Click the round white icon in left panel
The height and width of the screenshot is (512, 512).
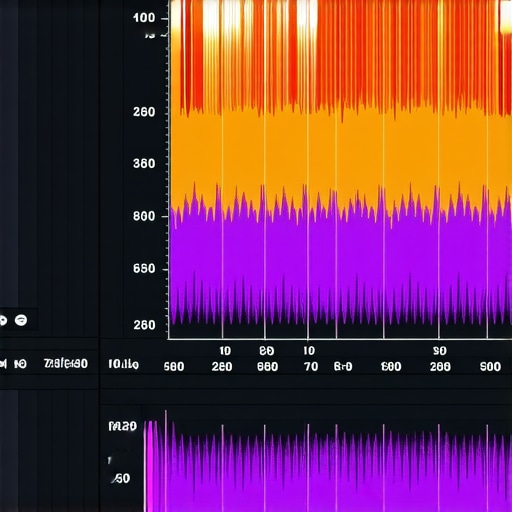21,320
